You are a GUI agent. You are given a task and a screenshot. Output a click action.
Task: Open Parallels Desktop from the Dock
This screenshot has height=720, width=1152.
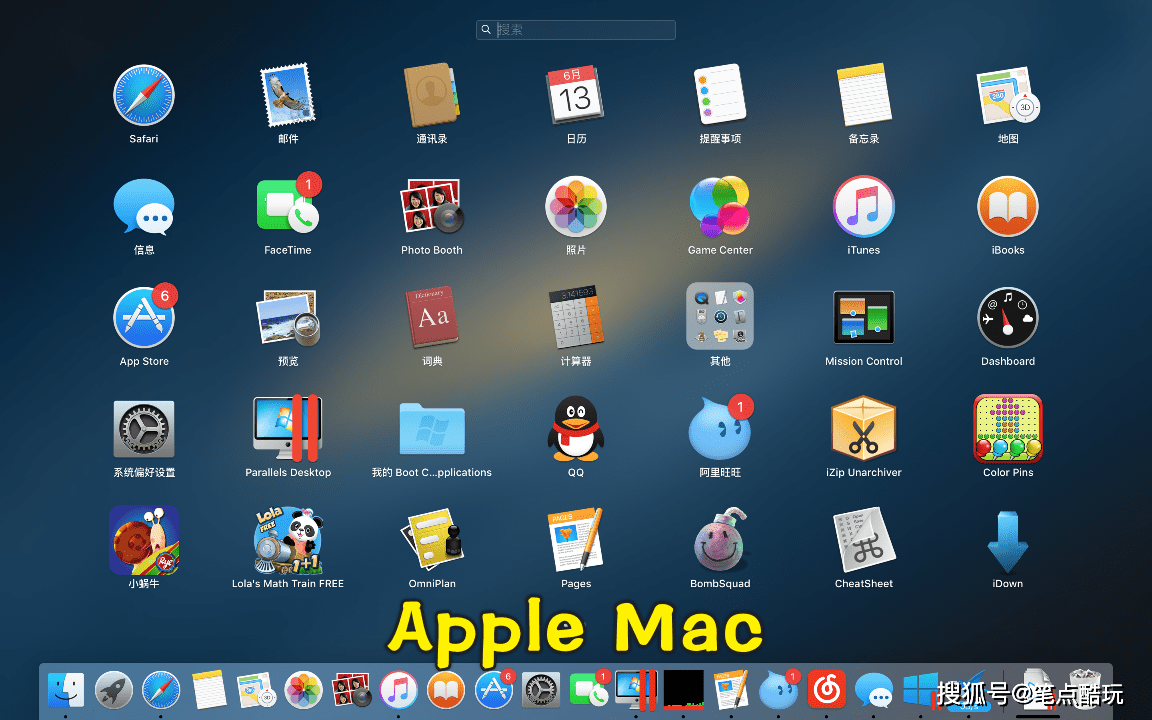click(636, 690)
